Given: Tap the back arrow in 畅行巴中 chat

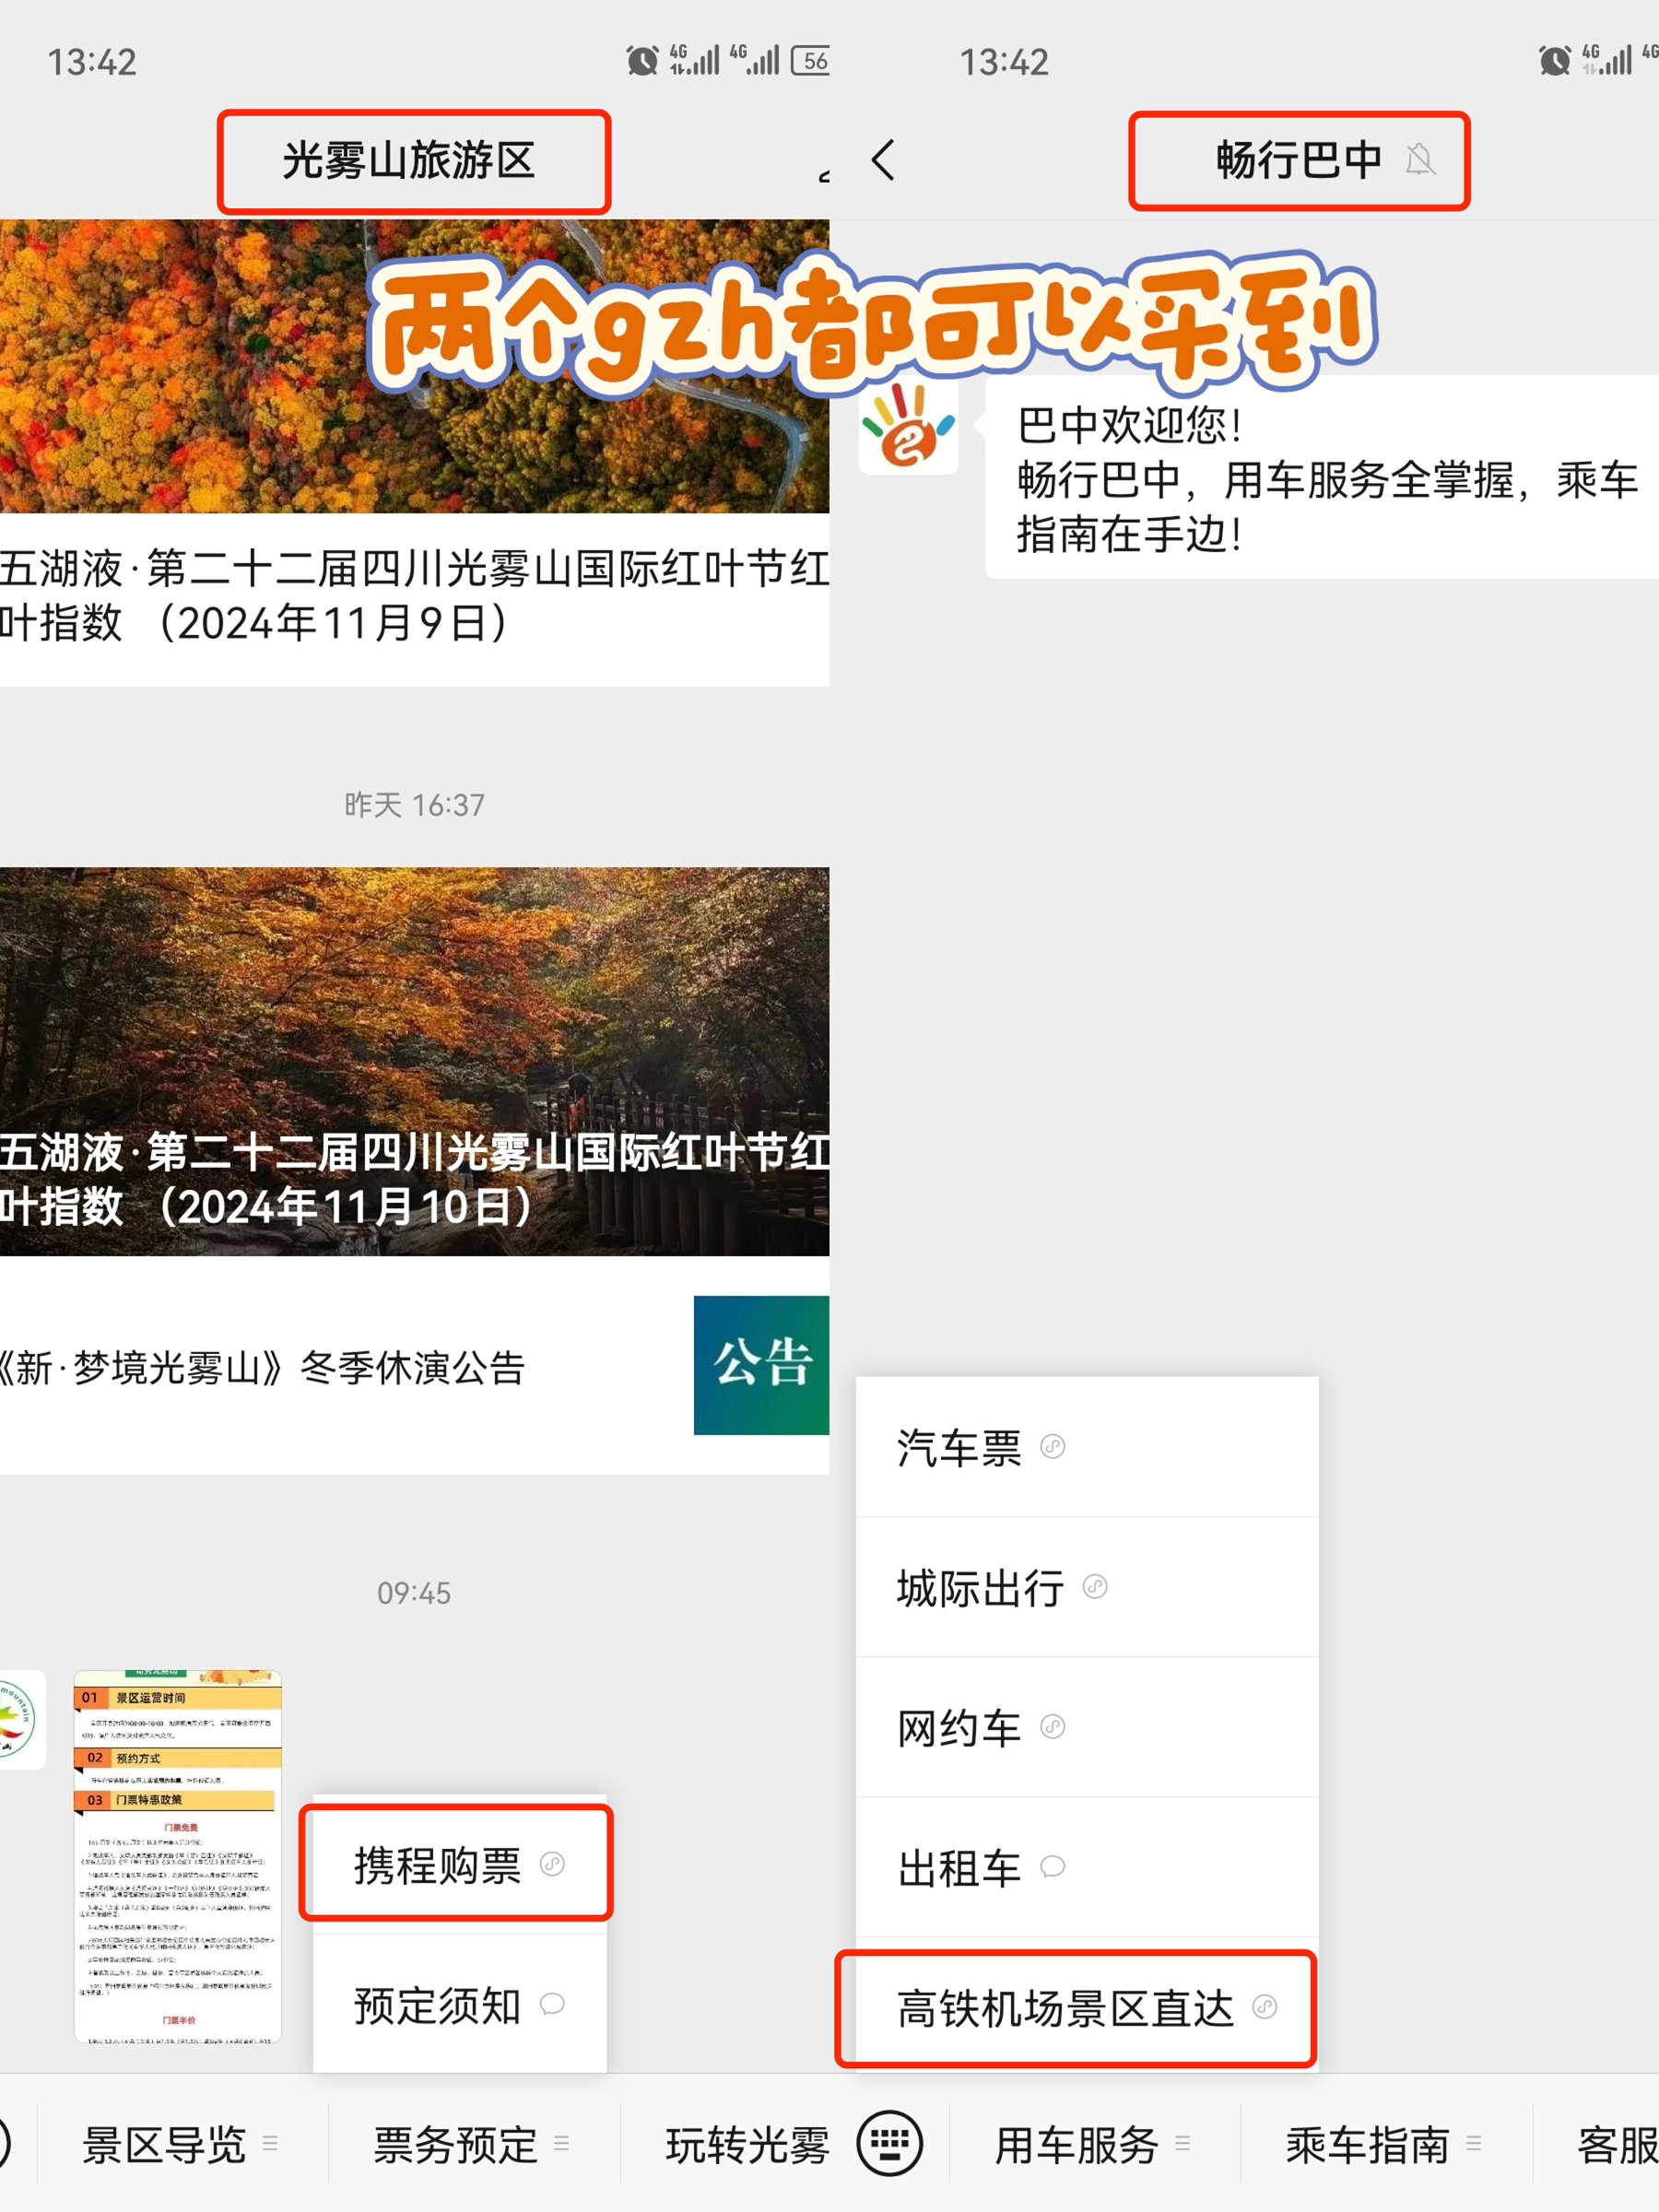Looking at the screenshot, I should coord(883,160).
